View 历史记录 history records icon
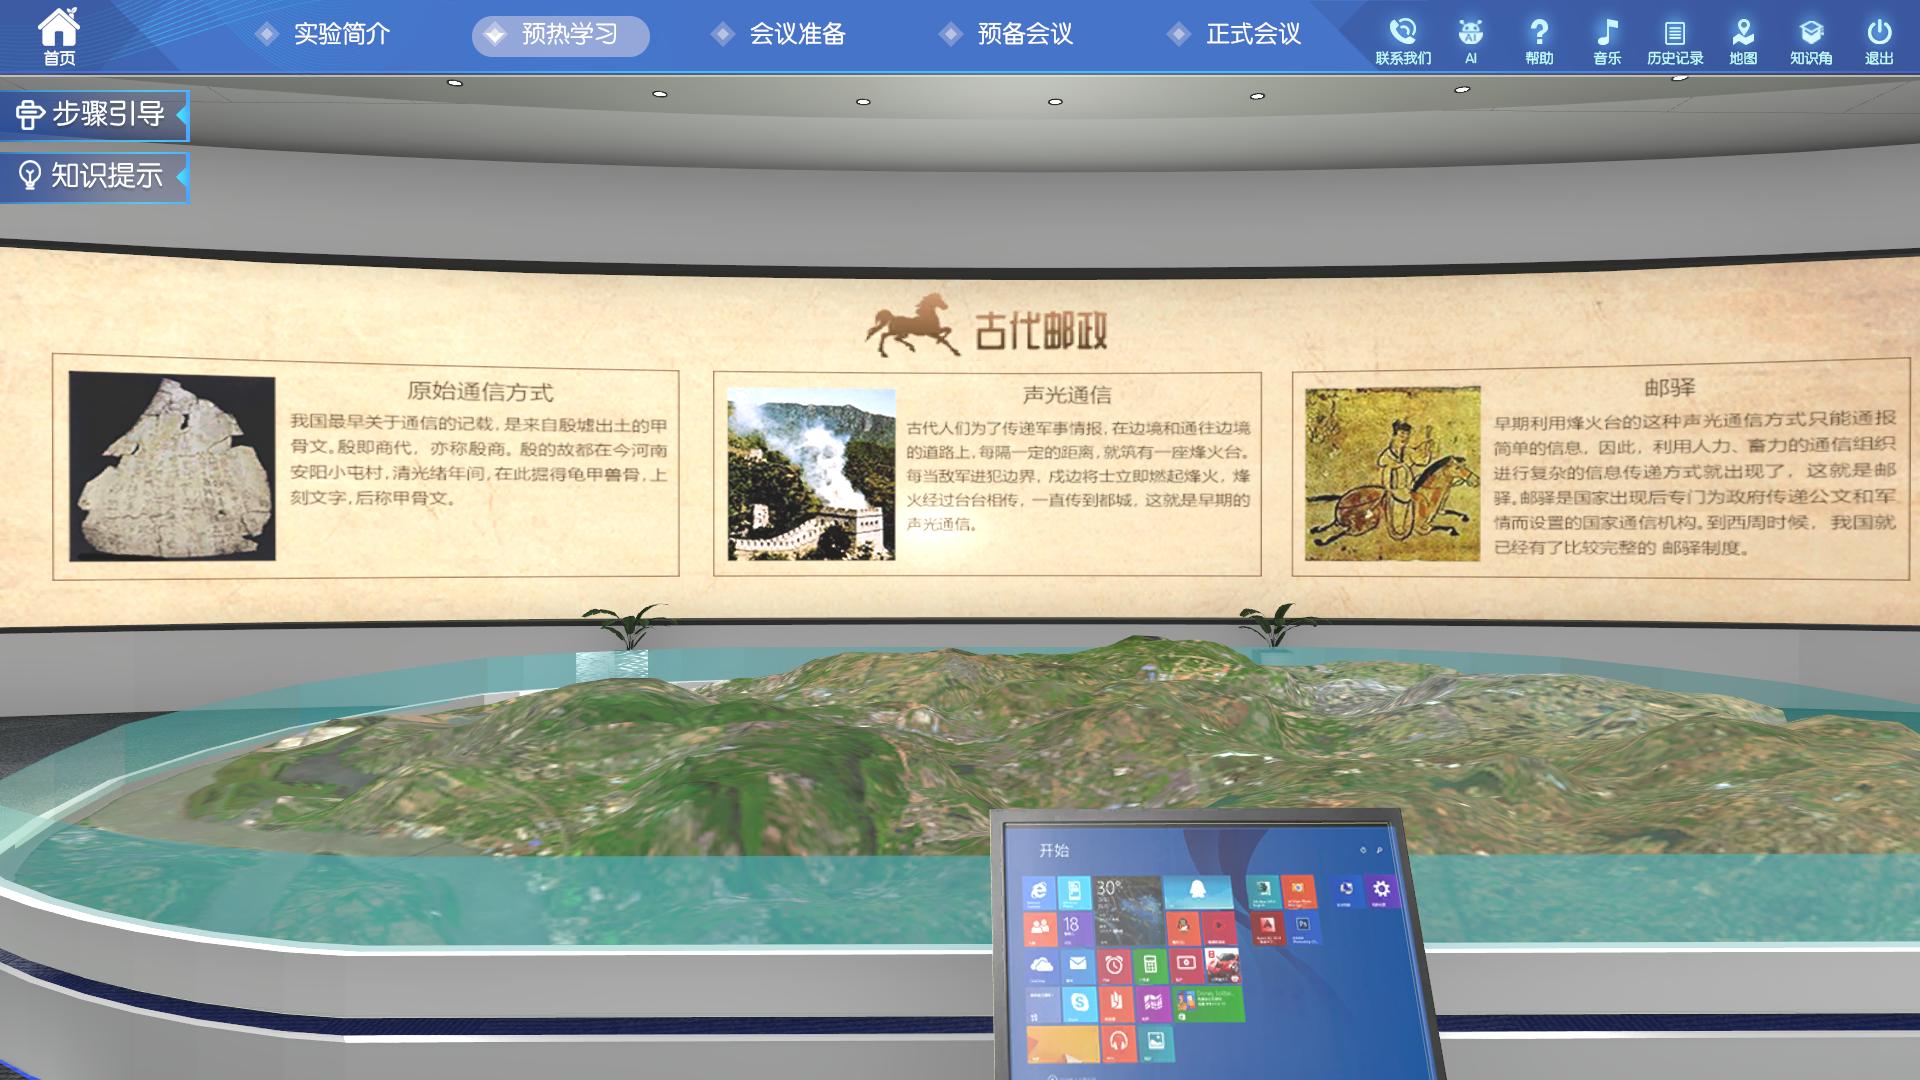The image size is (1920, 1080). click(x=1675, y=40)
